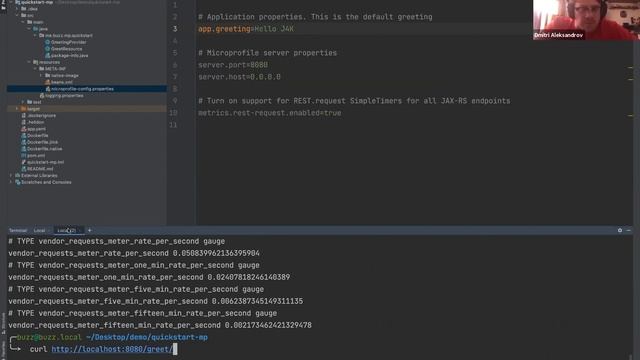Open pom.xml in project tree
640x360 pixels.
(36, 156)
